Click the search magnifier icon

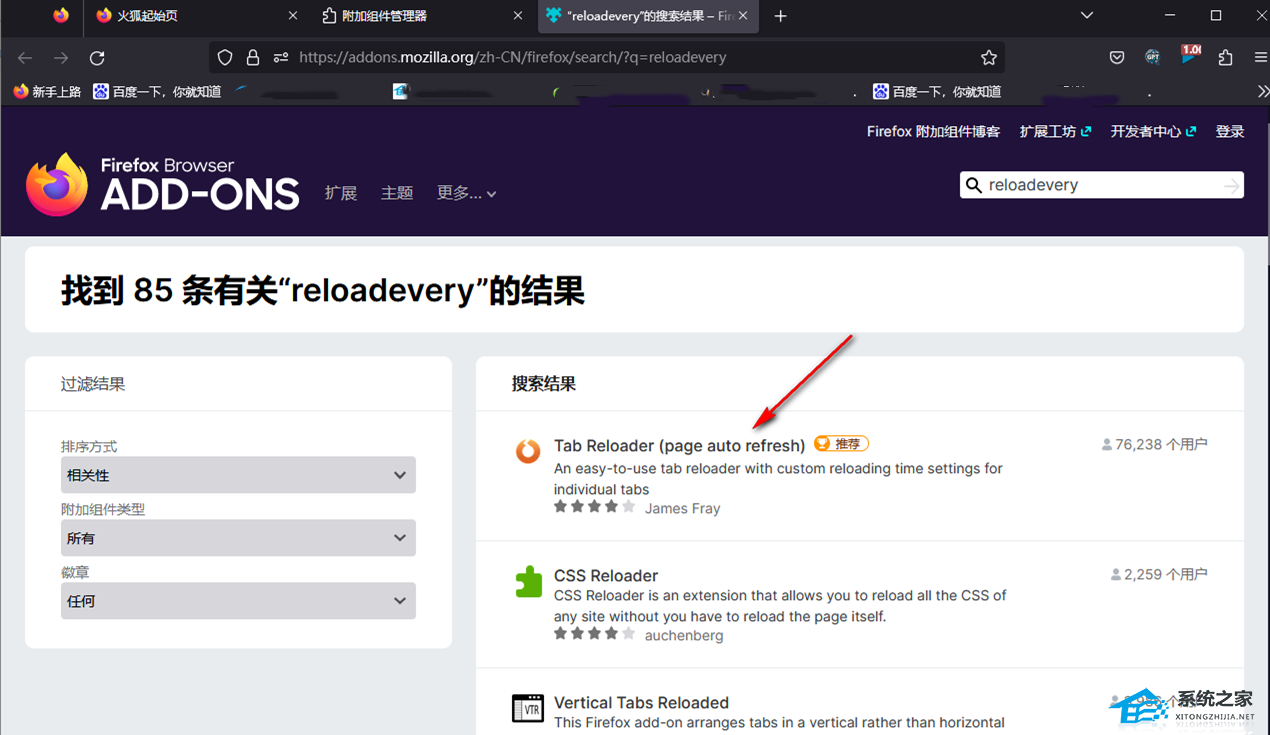tap(974, 185)
